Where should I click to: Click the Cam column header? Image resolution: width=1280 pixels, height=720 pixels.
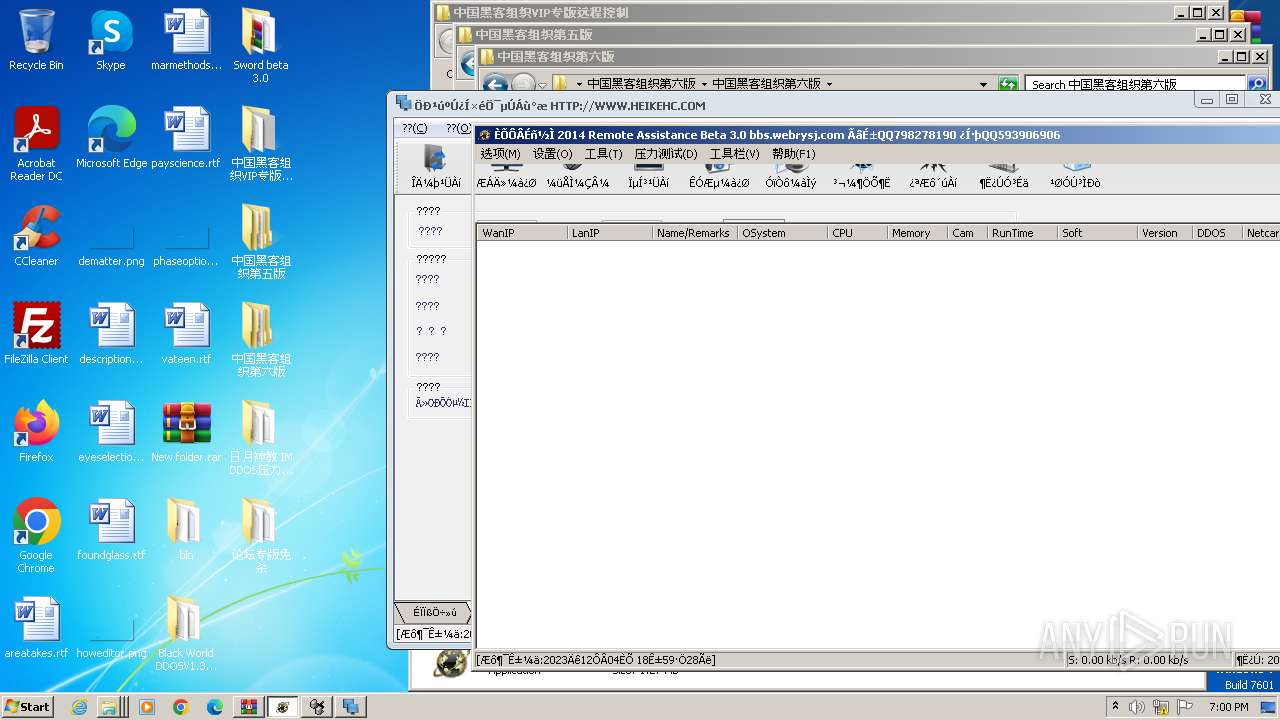967,233
